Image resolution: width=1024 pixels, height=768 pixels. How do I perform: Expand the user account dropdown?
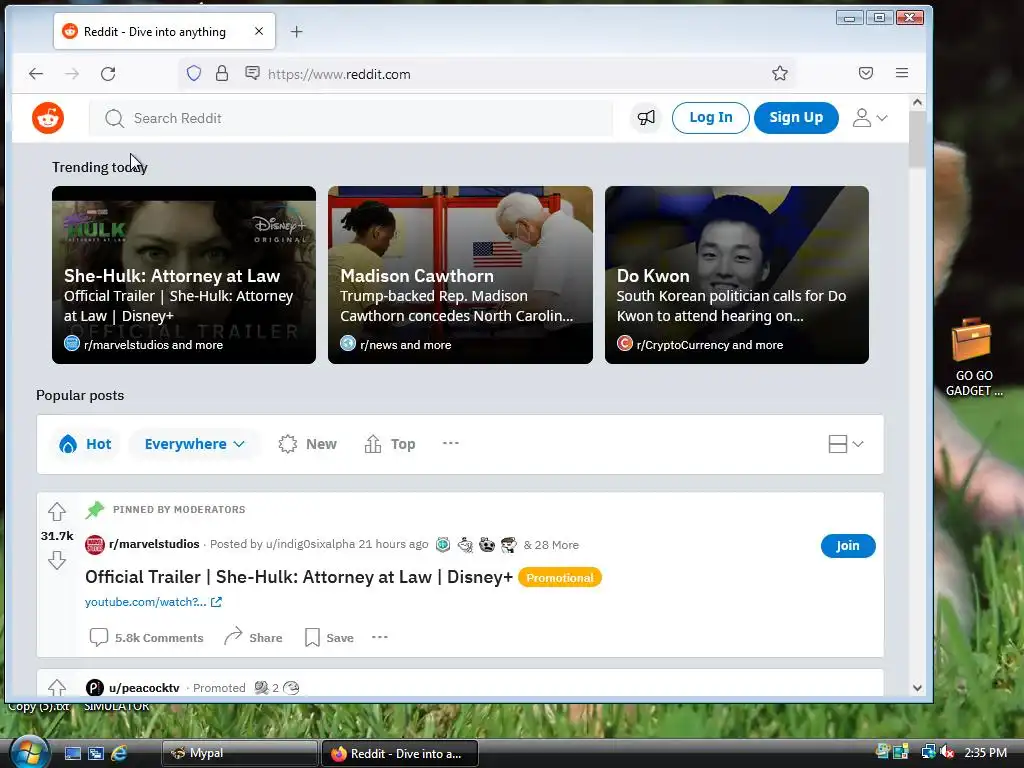point(870,118)
